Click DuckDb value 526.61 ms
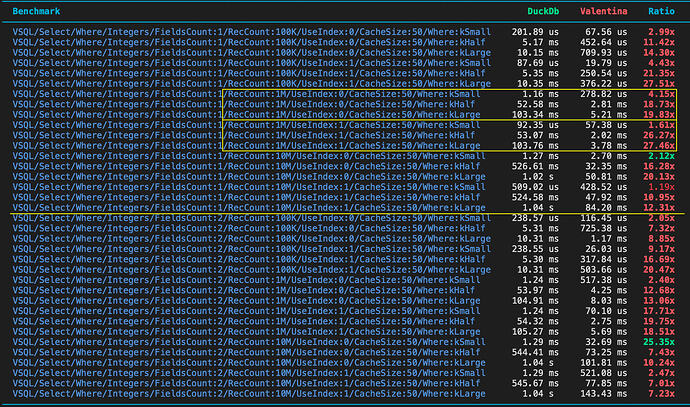 [535, 166]
